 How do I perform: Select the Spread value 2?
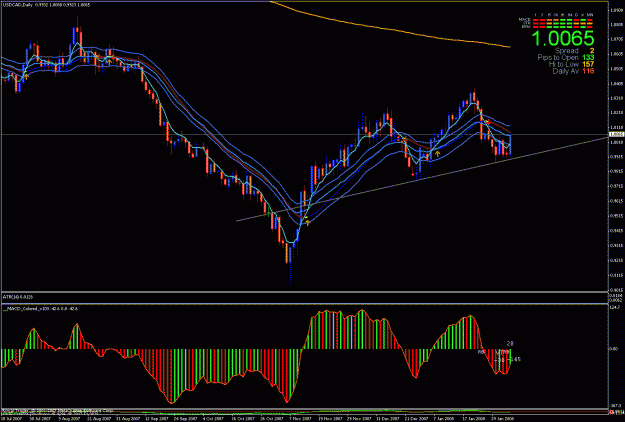[x=592, y=51]
